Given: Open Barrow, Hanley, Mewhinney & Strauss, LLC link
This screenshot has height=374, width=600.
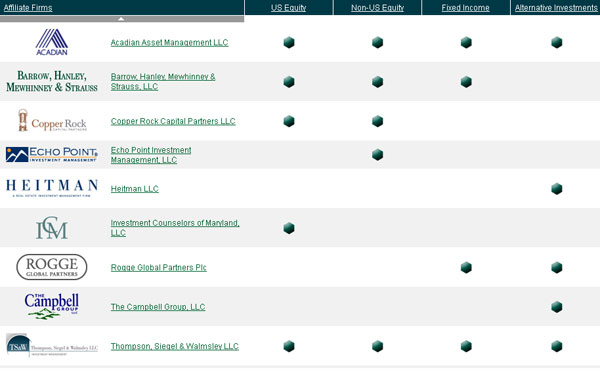Looking at the screenshot, I should pyautogui.click(x=163, y=82).
